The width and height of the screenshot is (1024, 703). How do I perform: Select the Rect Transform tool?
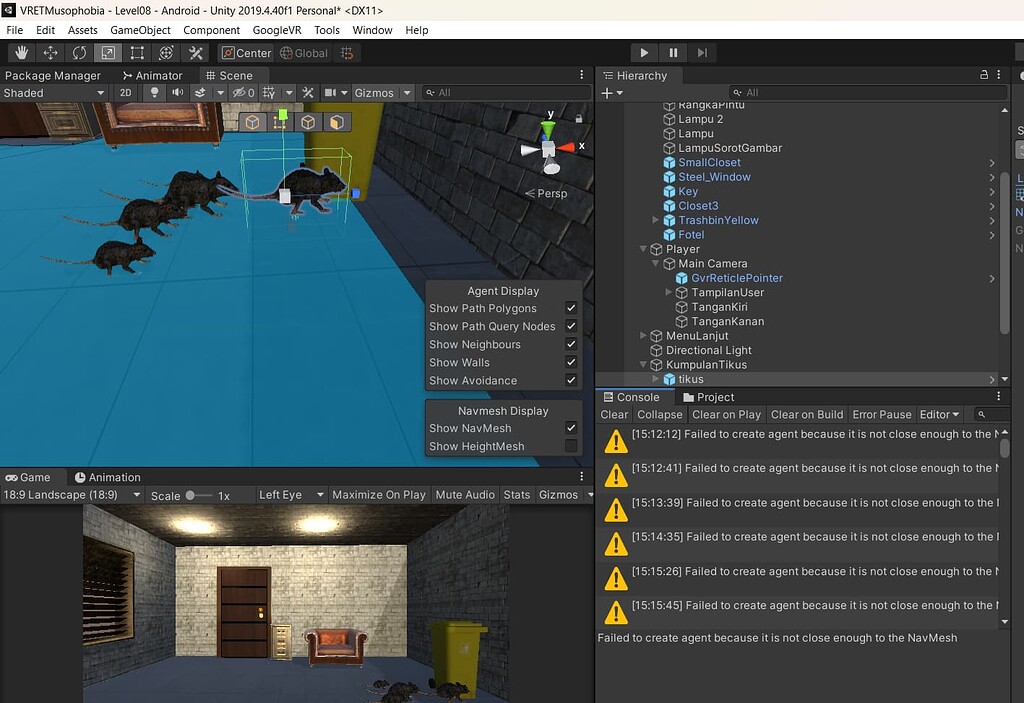[x=135, y=53]
